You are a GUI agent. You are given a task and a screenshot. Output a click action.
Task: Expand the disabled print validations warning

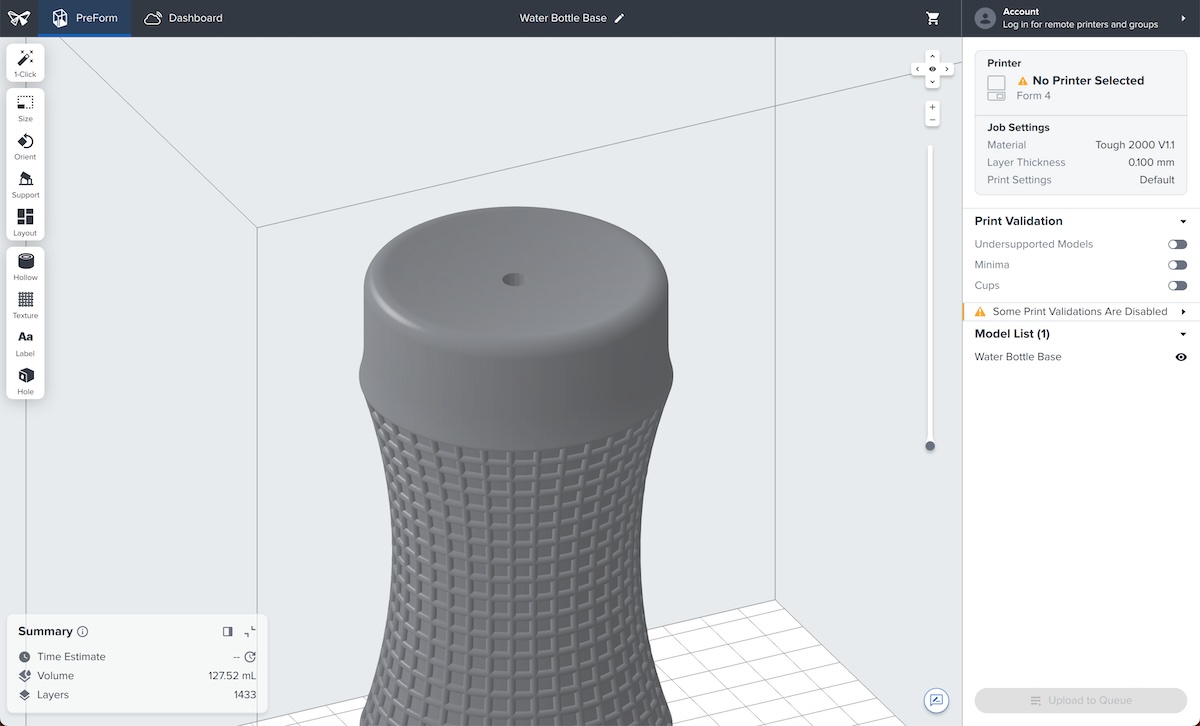(x=1184, y=311)
